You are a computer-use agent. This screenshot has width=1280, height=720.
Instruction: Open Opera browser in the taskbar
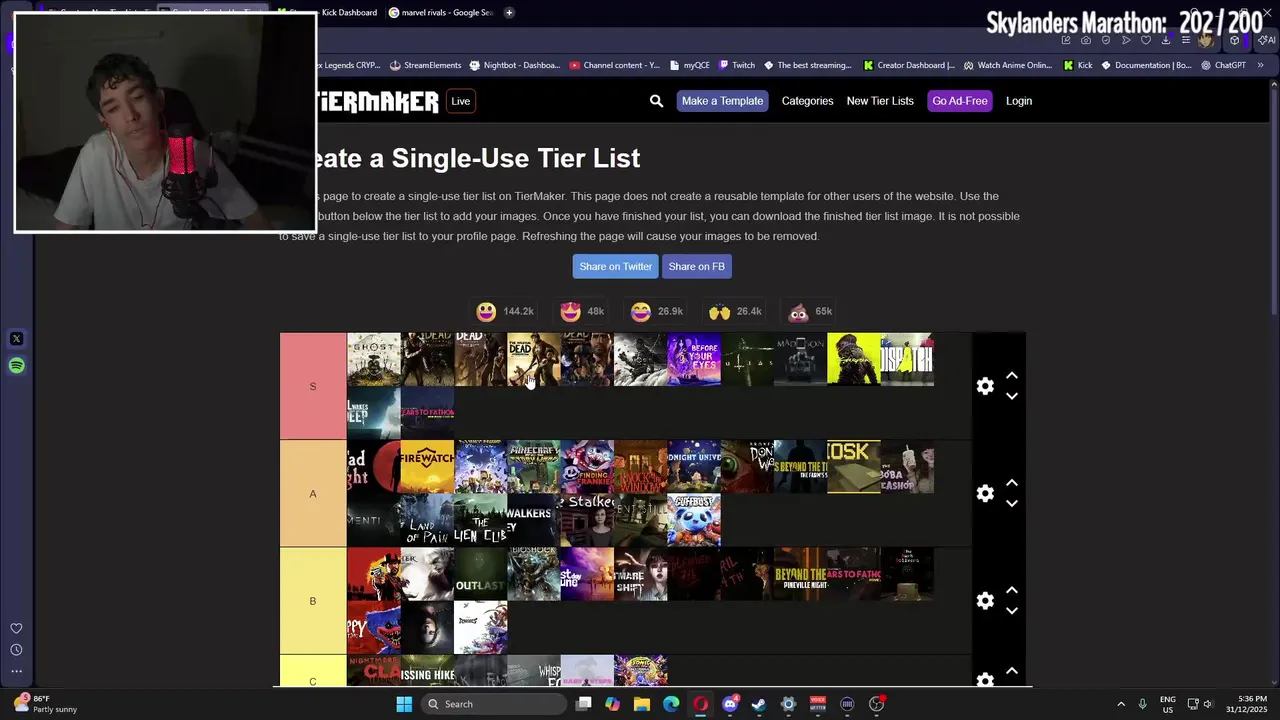coord(700,704)
